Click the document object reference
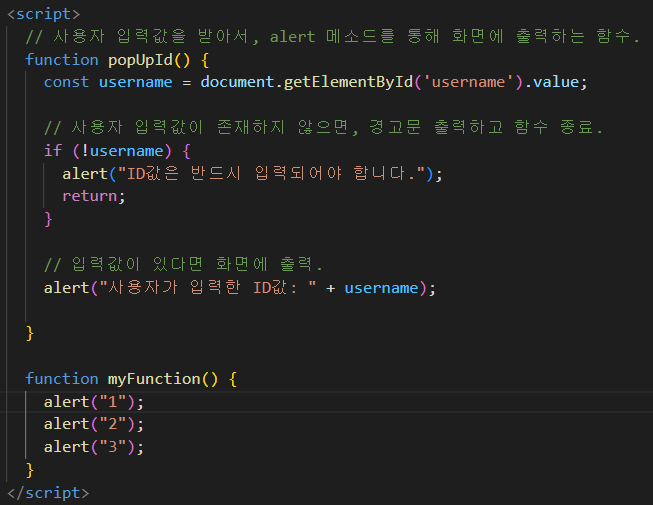 pos(236,82)
